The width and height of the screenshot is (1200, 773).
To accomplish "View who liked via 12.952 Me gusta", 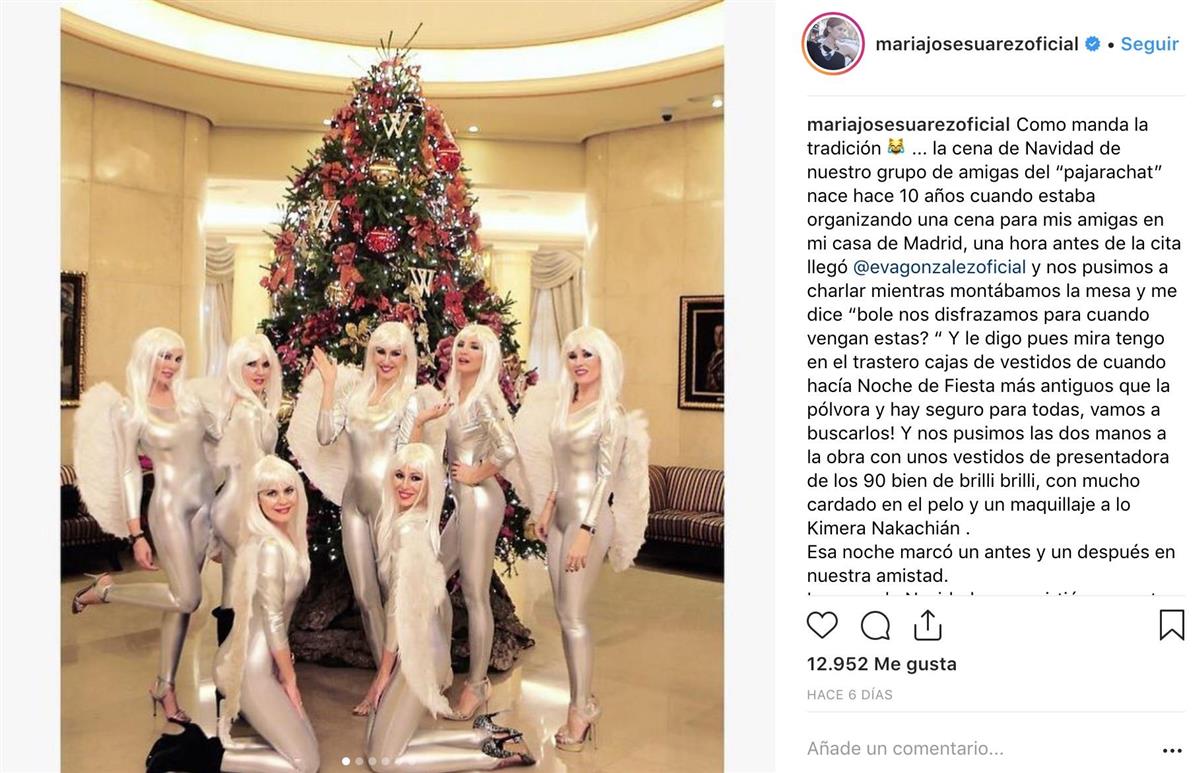I will 881,664.
